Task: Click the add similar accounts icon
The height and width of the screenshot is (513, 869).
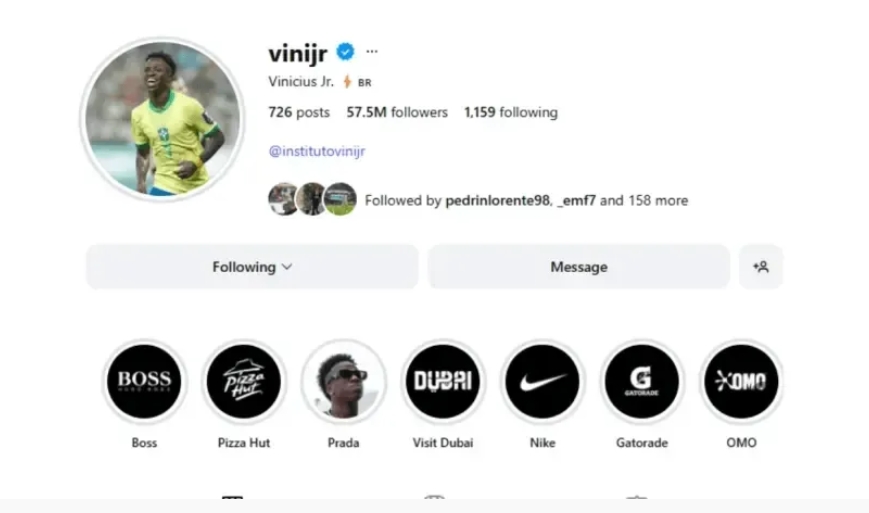Action: pyautogui.click(x=761, y=267)
